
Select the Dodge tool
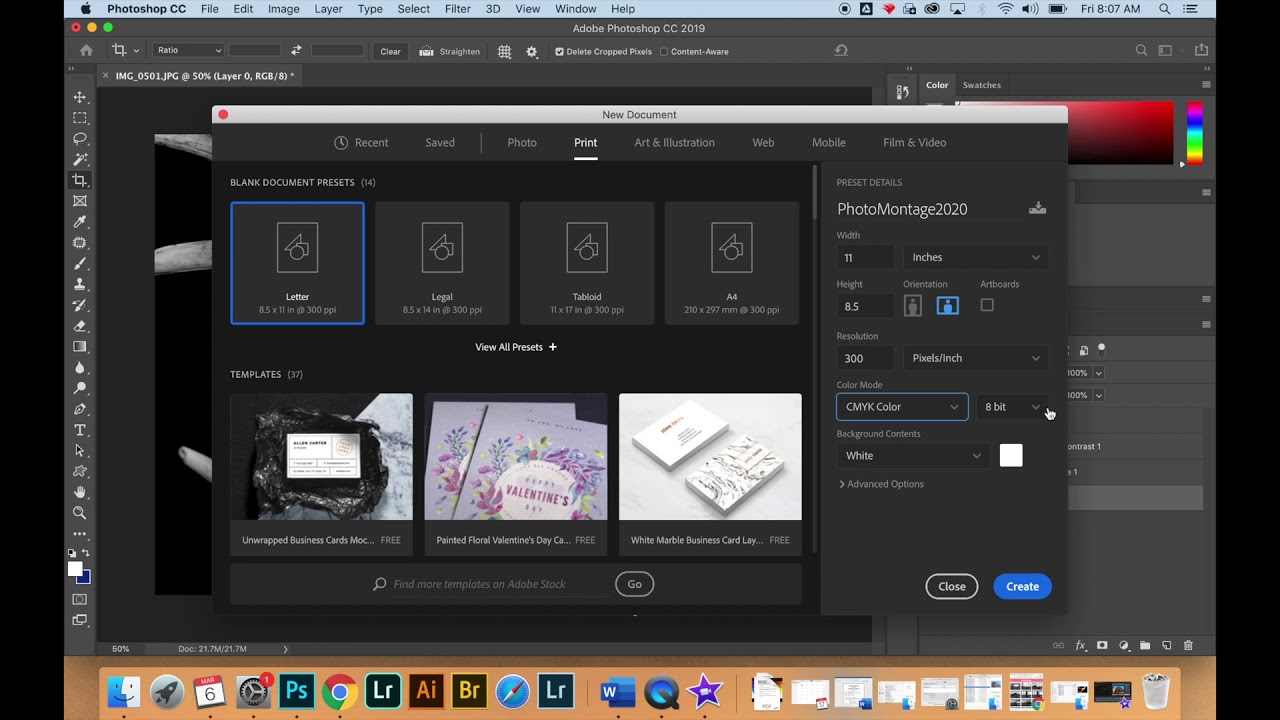tap(80, 388)
